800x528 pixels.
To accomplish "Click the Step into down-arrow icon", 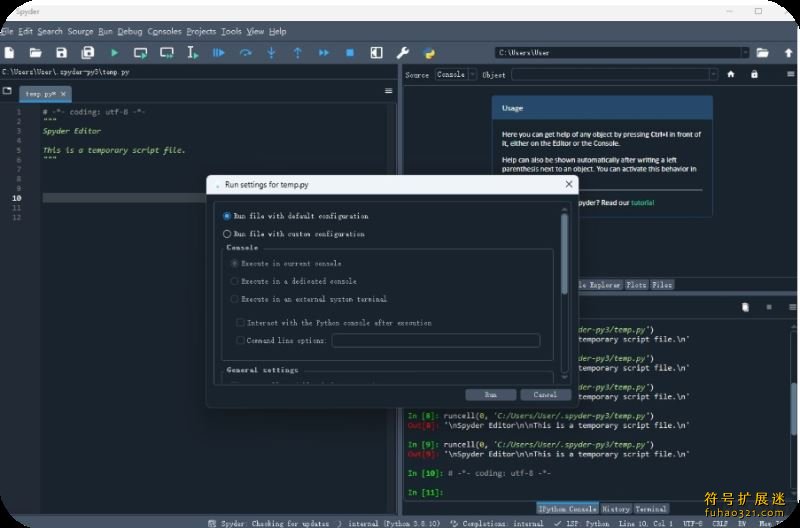I will [271, 53].
